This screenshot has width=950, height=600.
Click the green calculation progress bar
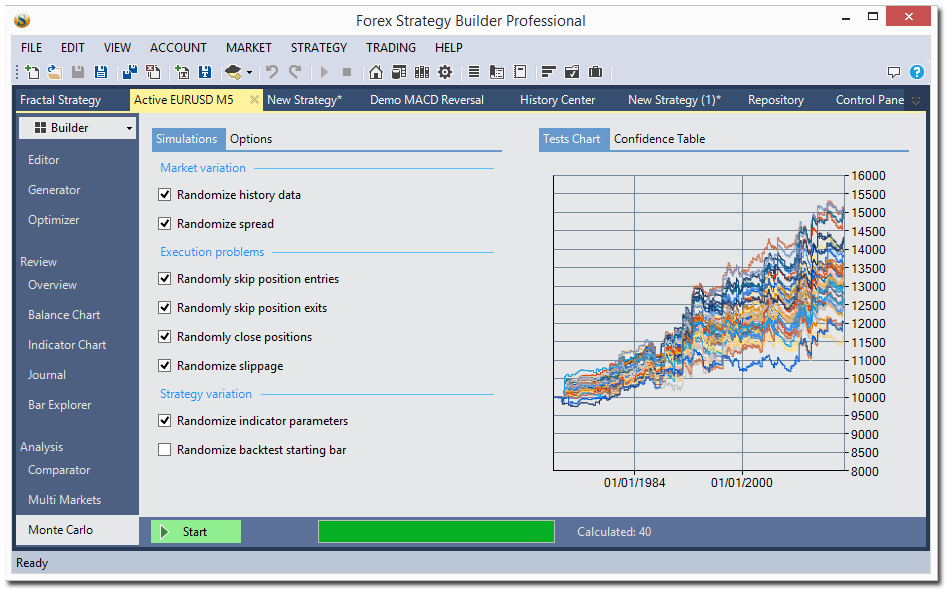435,531
